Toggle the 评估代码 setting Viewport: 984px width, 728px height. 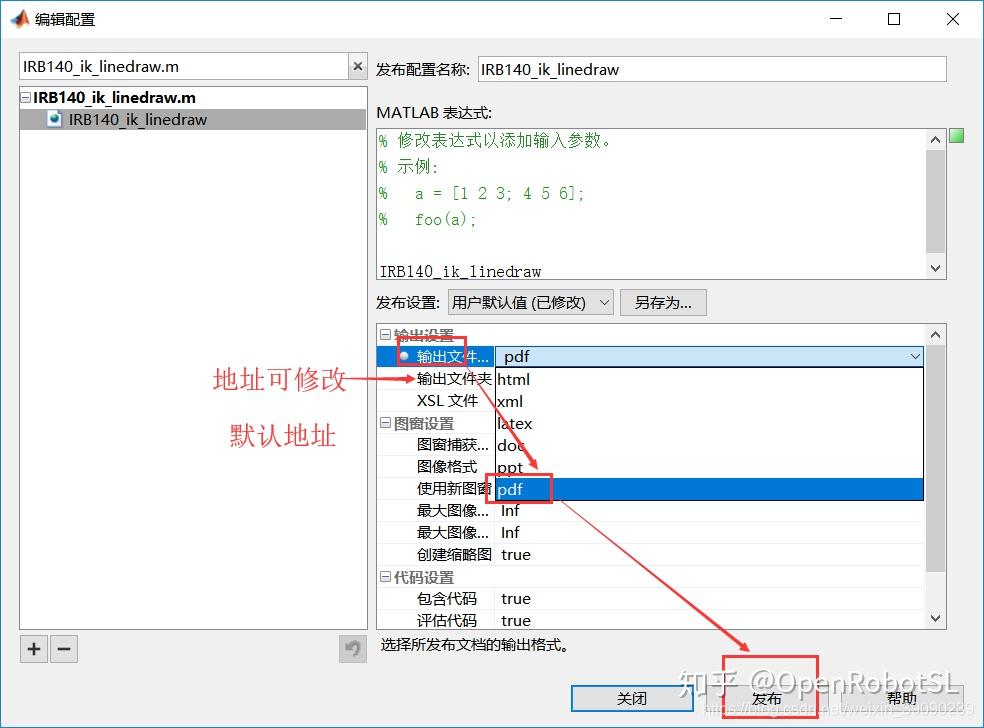pos(518,620)
